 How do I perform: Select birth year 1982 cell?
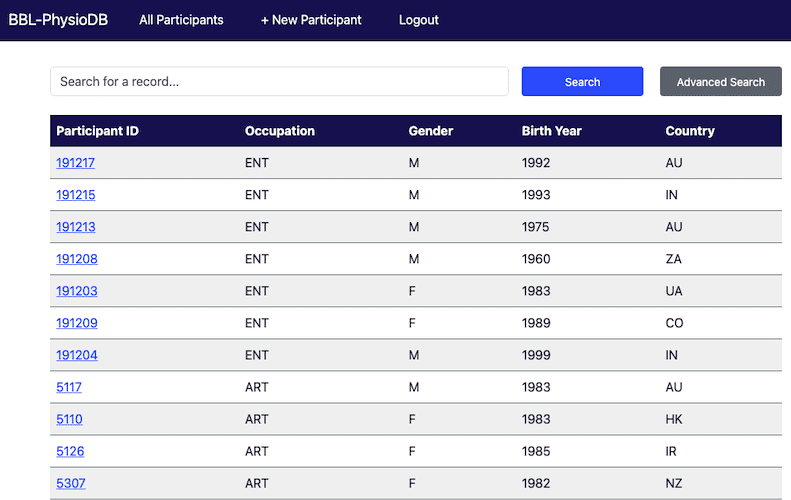[536, 483]
